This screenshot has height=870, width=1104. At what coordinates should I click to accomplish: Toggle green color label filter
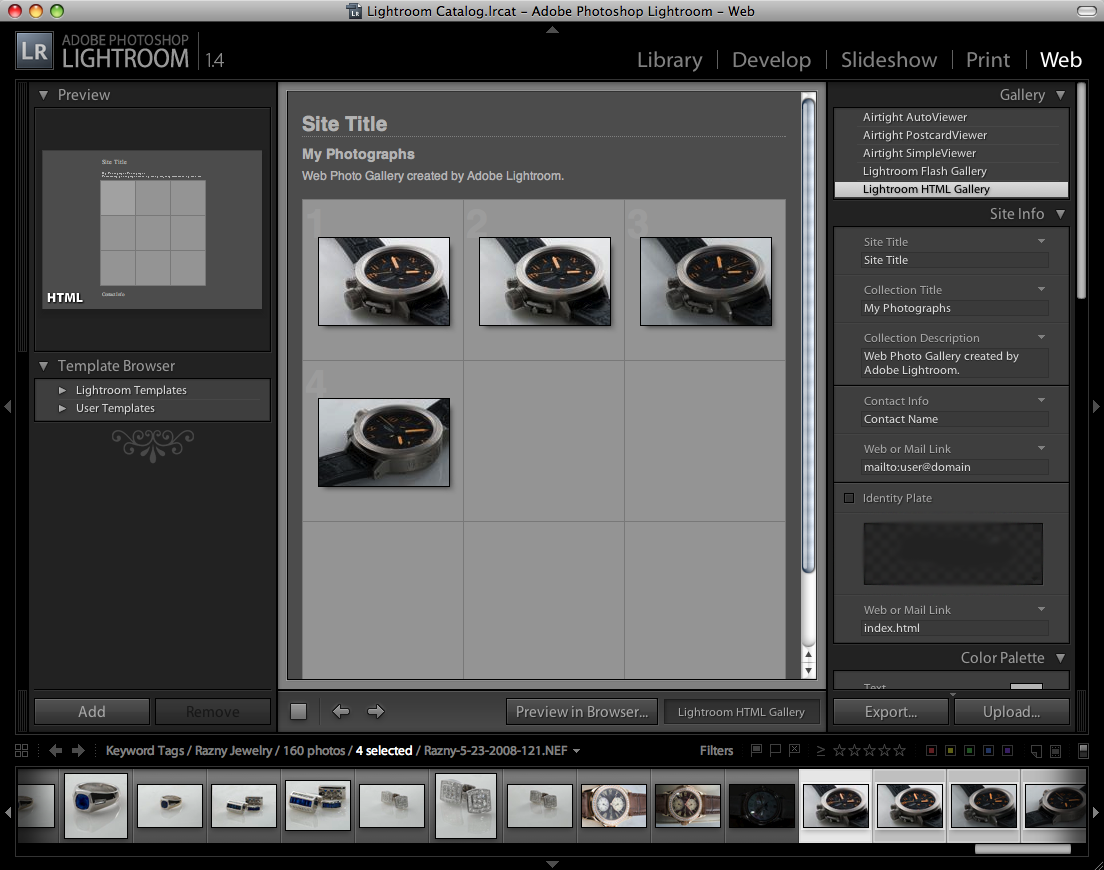(970, 751)
